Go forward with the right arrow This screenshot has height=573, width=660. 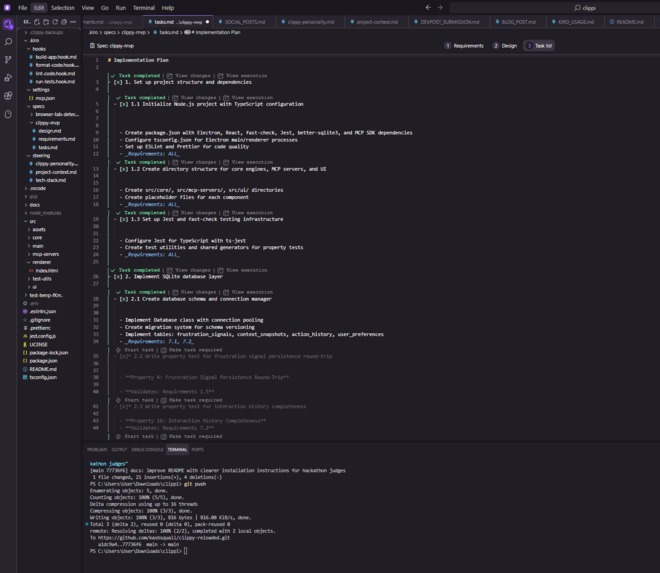(x=440, y=8)
